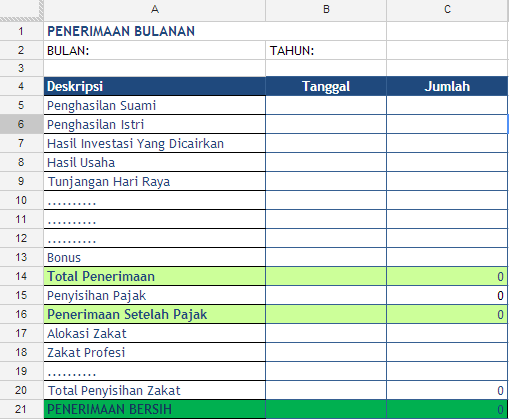This screenshot has width=509, height=419.
Task: Click the Penghasilan Suami cell
Action: click(x=155, y=105)
